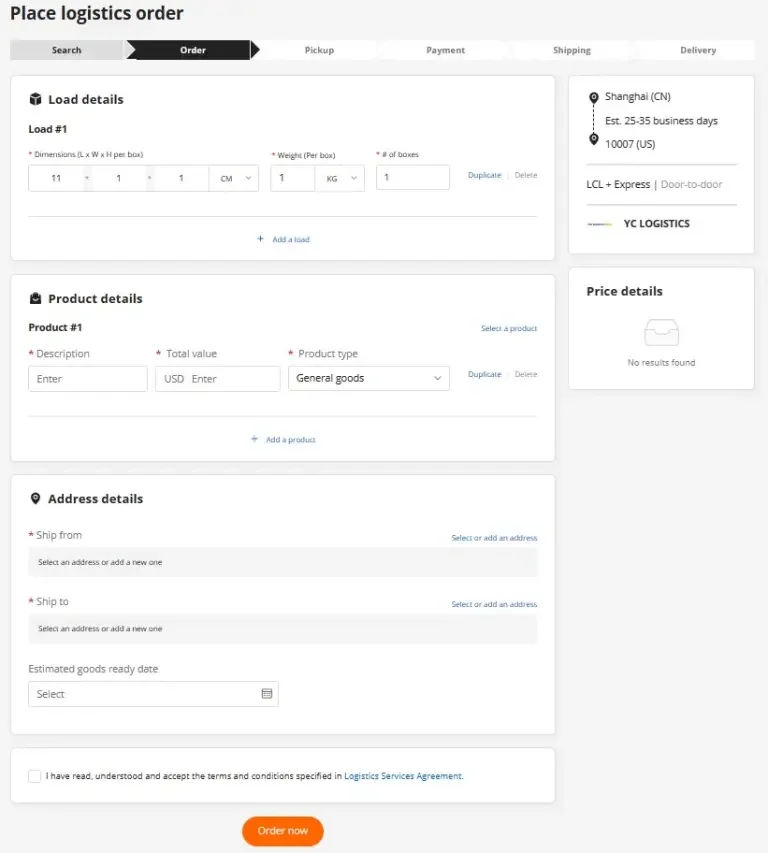Open the goods ready date calendar icon
Viewport: 768px width, 853px height.
pos(266,693)
